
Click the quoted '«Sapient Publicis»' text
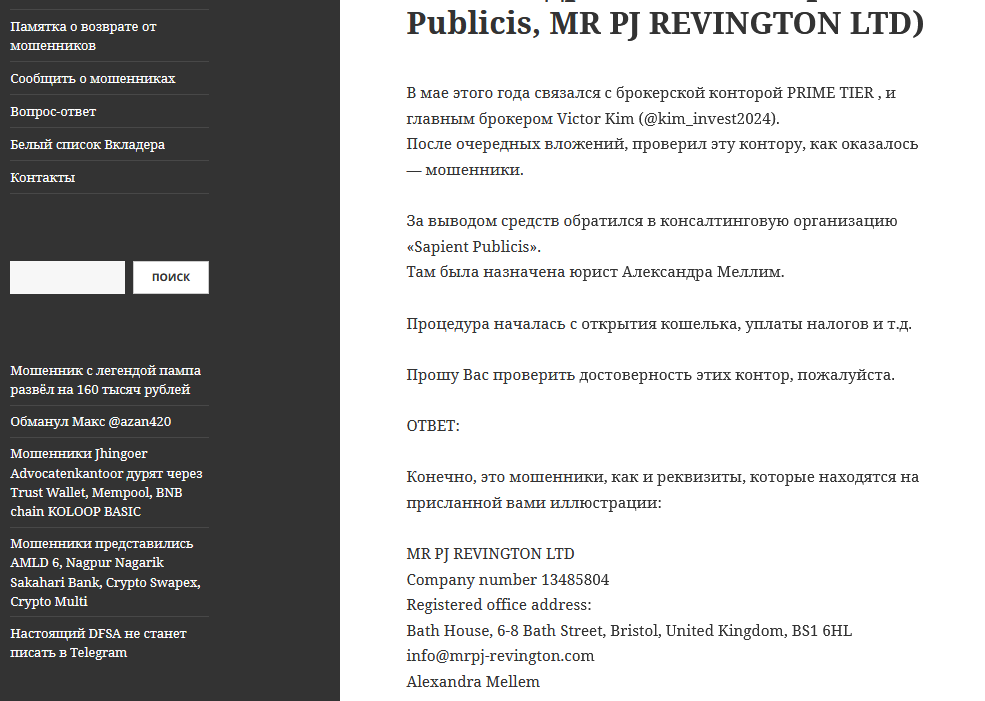[x=474, y=247]
